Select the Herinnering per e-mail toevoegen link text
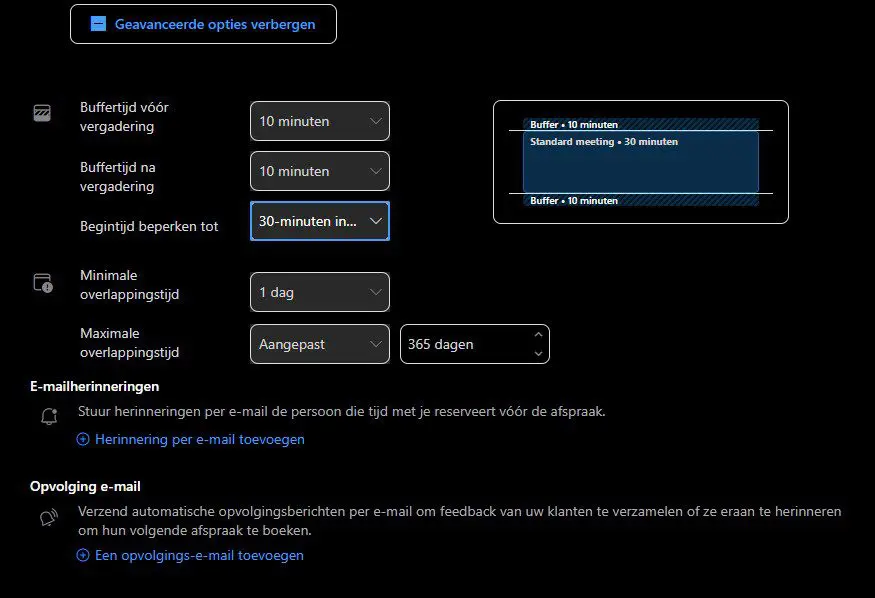 (199, 439)
